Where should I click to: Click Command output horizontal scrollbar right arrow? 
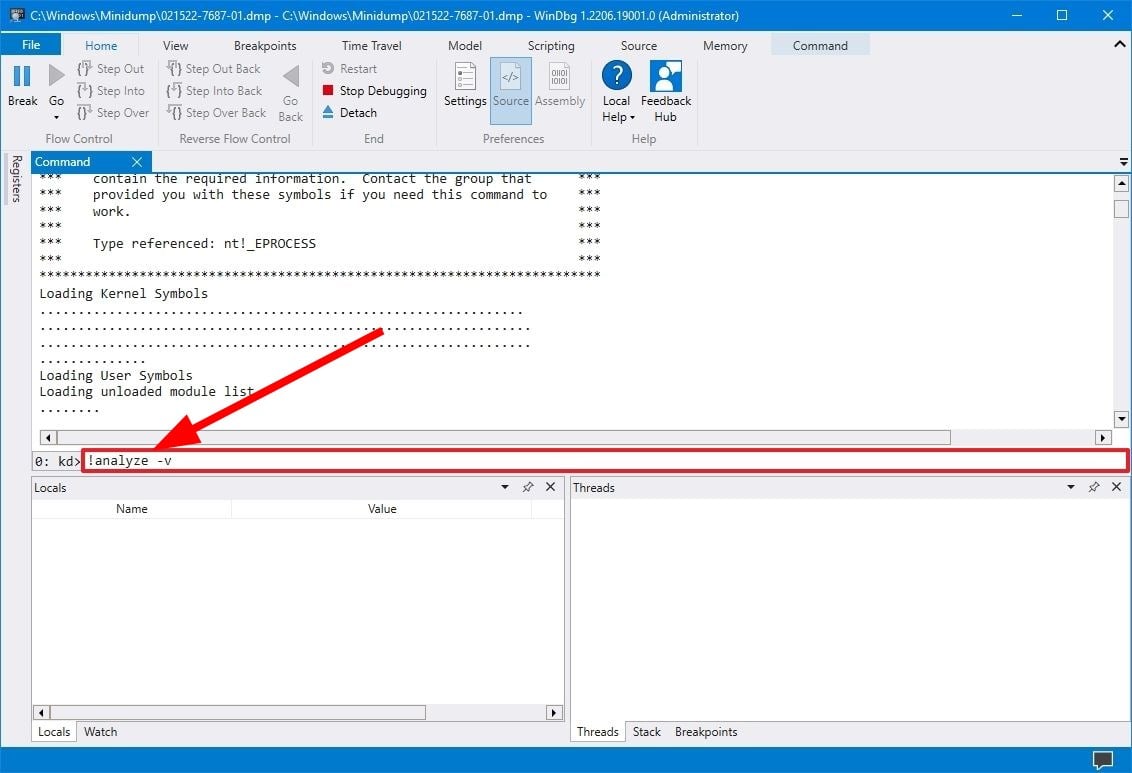tap(1102, 437)
